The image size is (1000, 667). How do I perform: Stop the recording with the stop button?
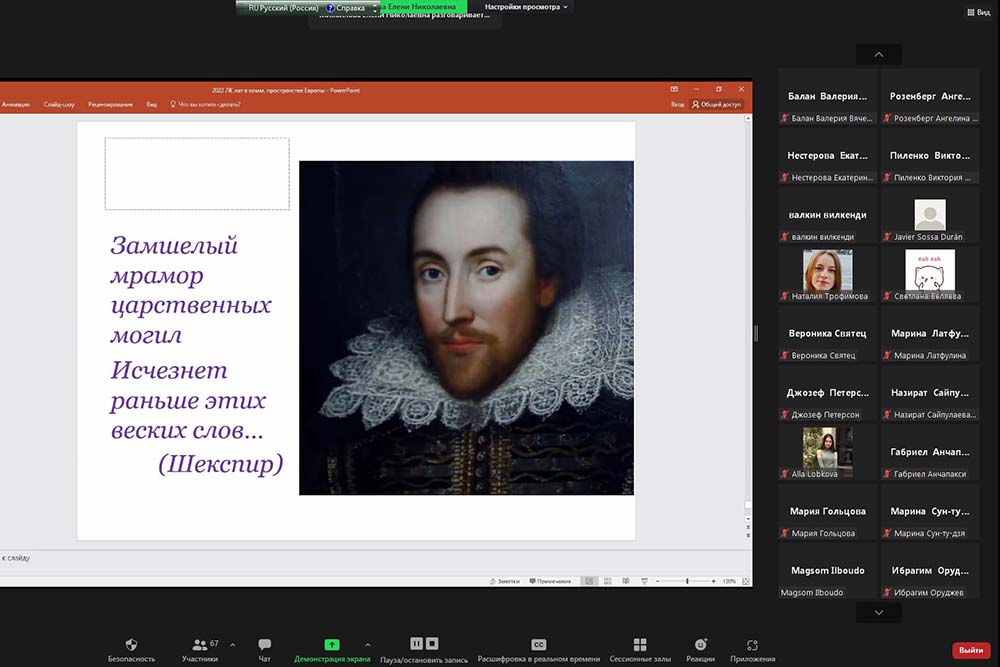click(x=431, y=643)
